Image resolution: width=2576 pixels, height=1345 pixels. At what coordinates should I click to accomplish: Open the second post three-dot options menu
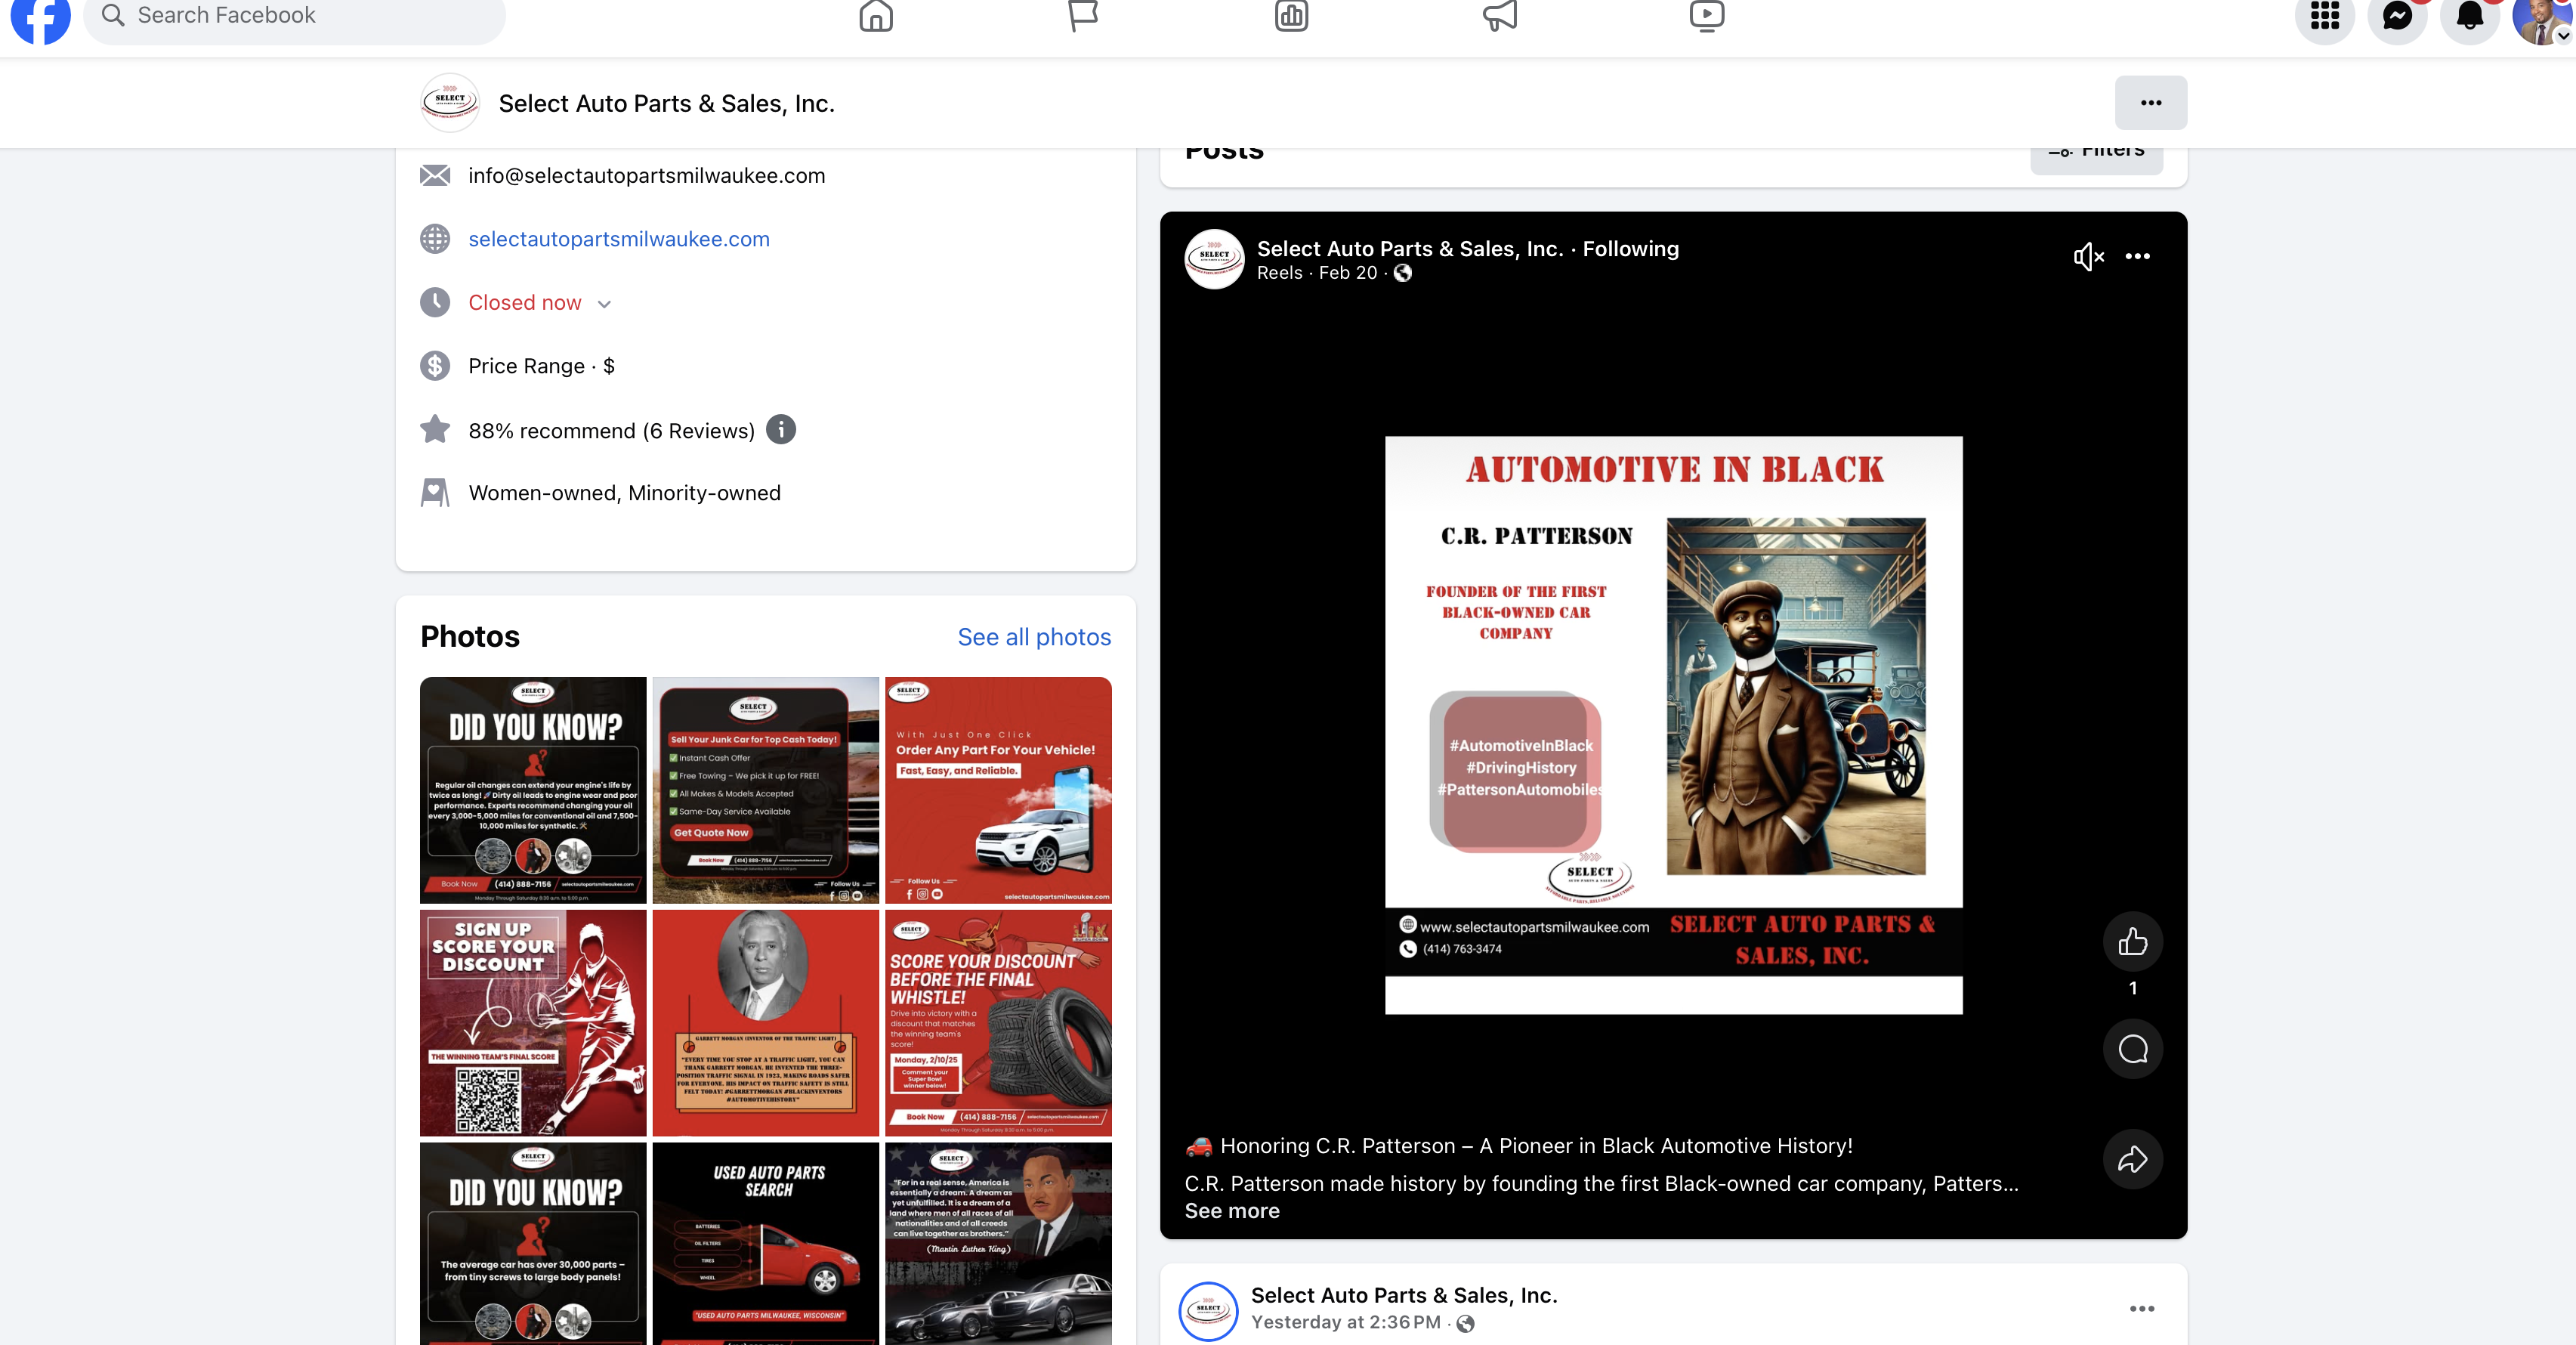pos(2141,1309)
